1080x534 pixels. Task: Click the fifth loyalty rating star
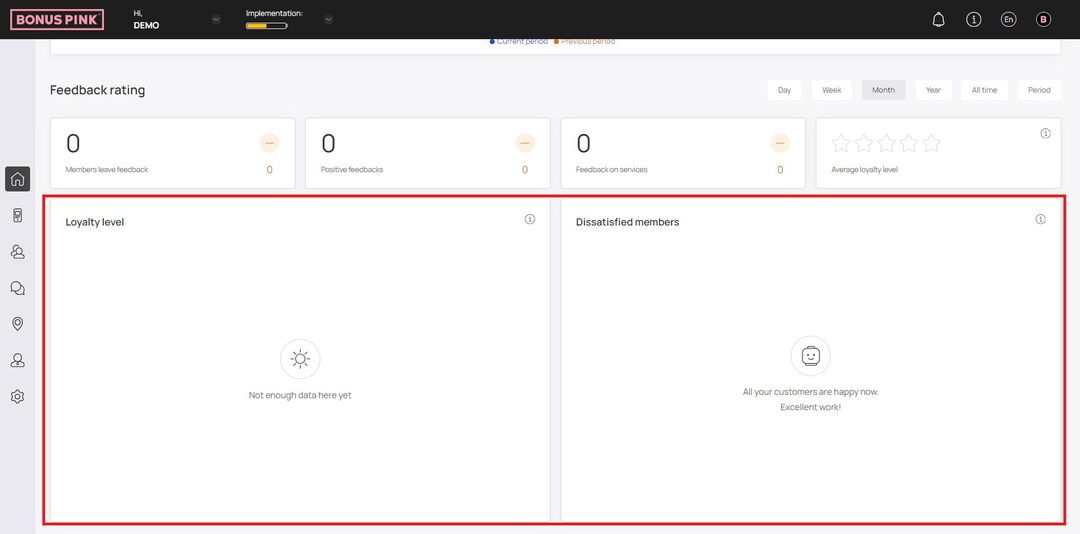pyautogui.click(x=931, y=143)
